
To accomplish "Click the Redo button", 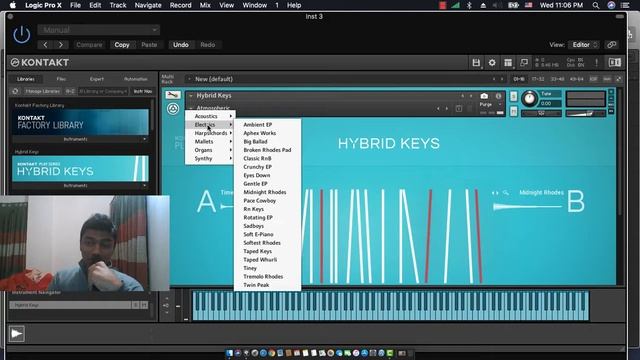I will pyautogui.click(x=207, y=45).
